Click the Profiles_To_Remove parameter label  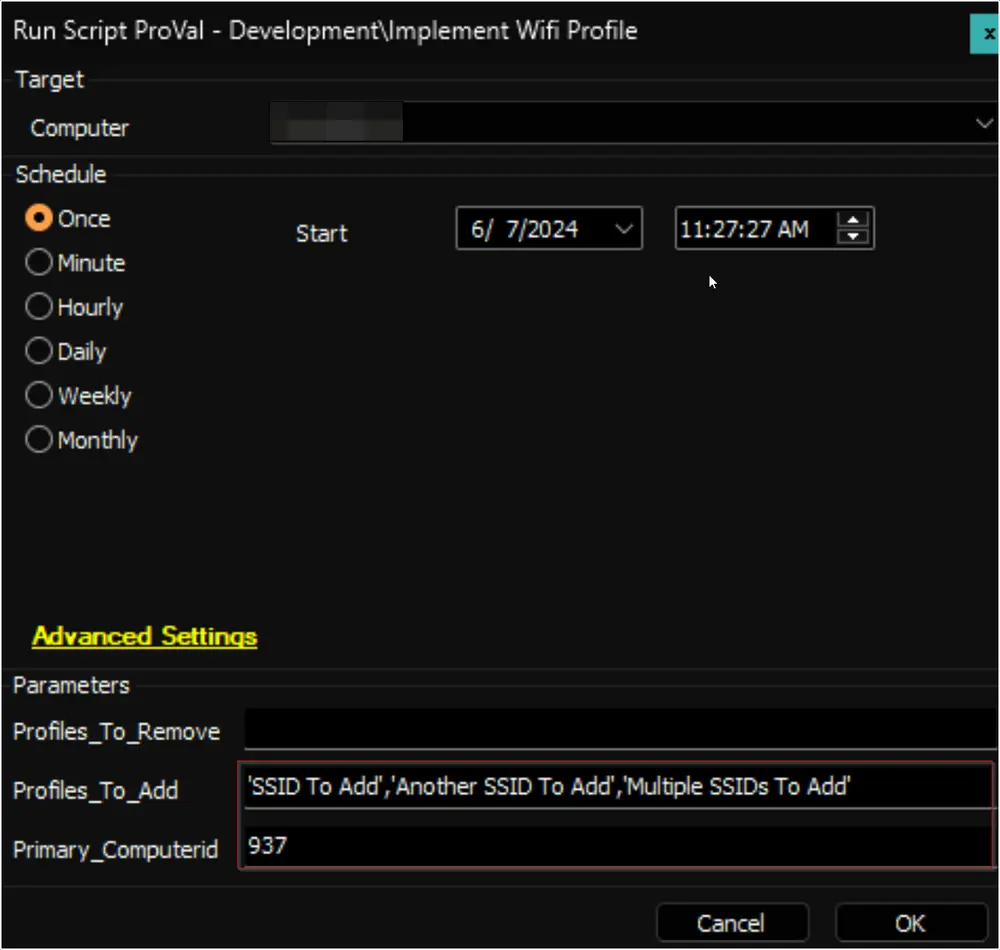(116, 732)
